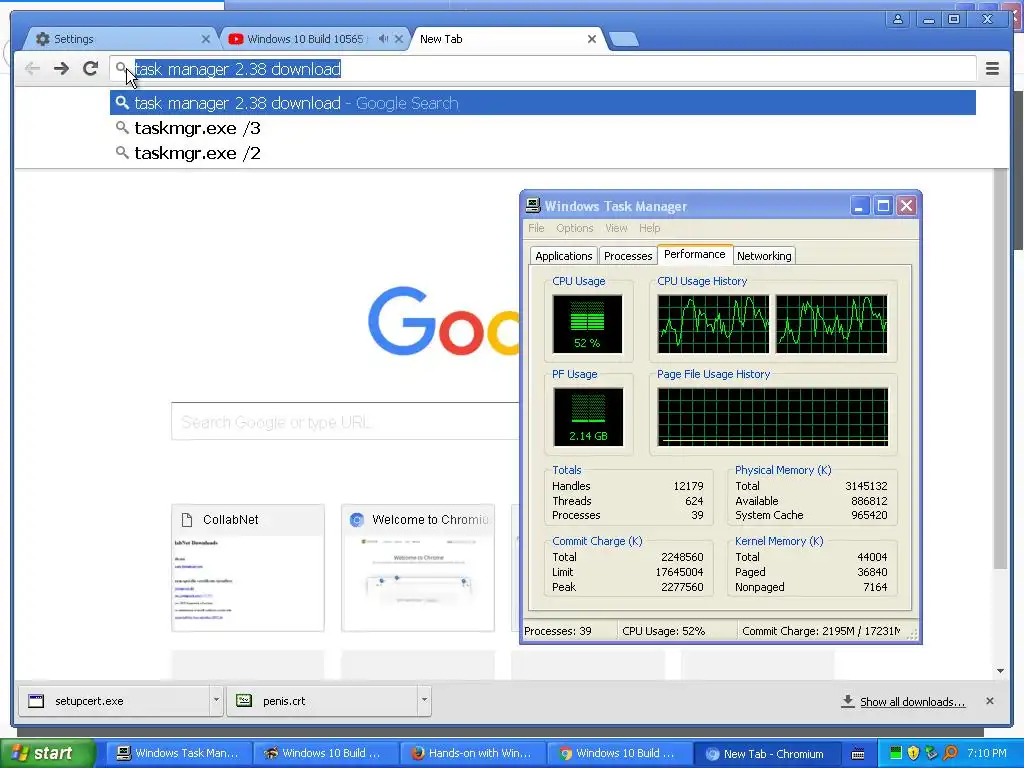Open a new tab with the blank tab button
Screen dimensions: 1024x768
624,39
